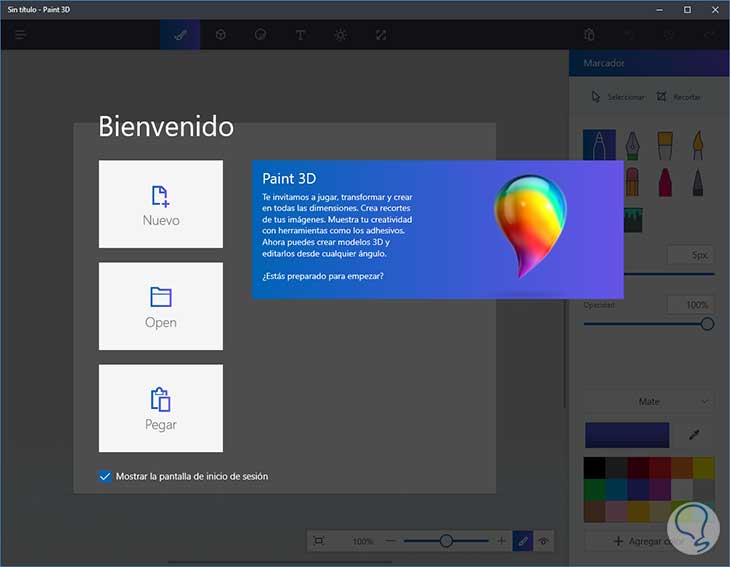Image resolution: width=730 pixels, height=567 pixels.
Task: Select the green color swatch
Action: (595, 490)
